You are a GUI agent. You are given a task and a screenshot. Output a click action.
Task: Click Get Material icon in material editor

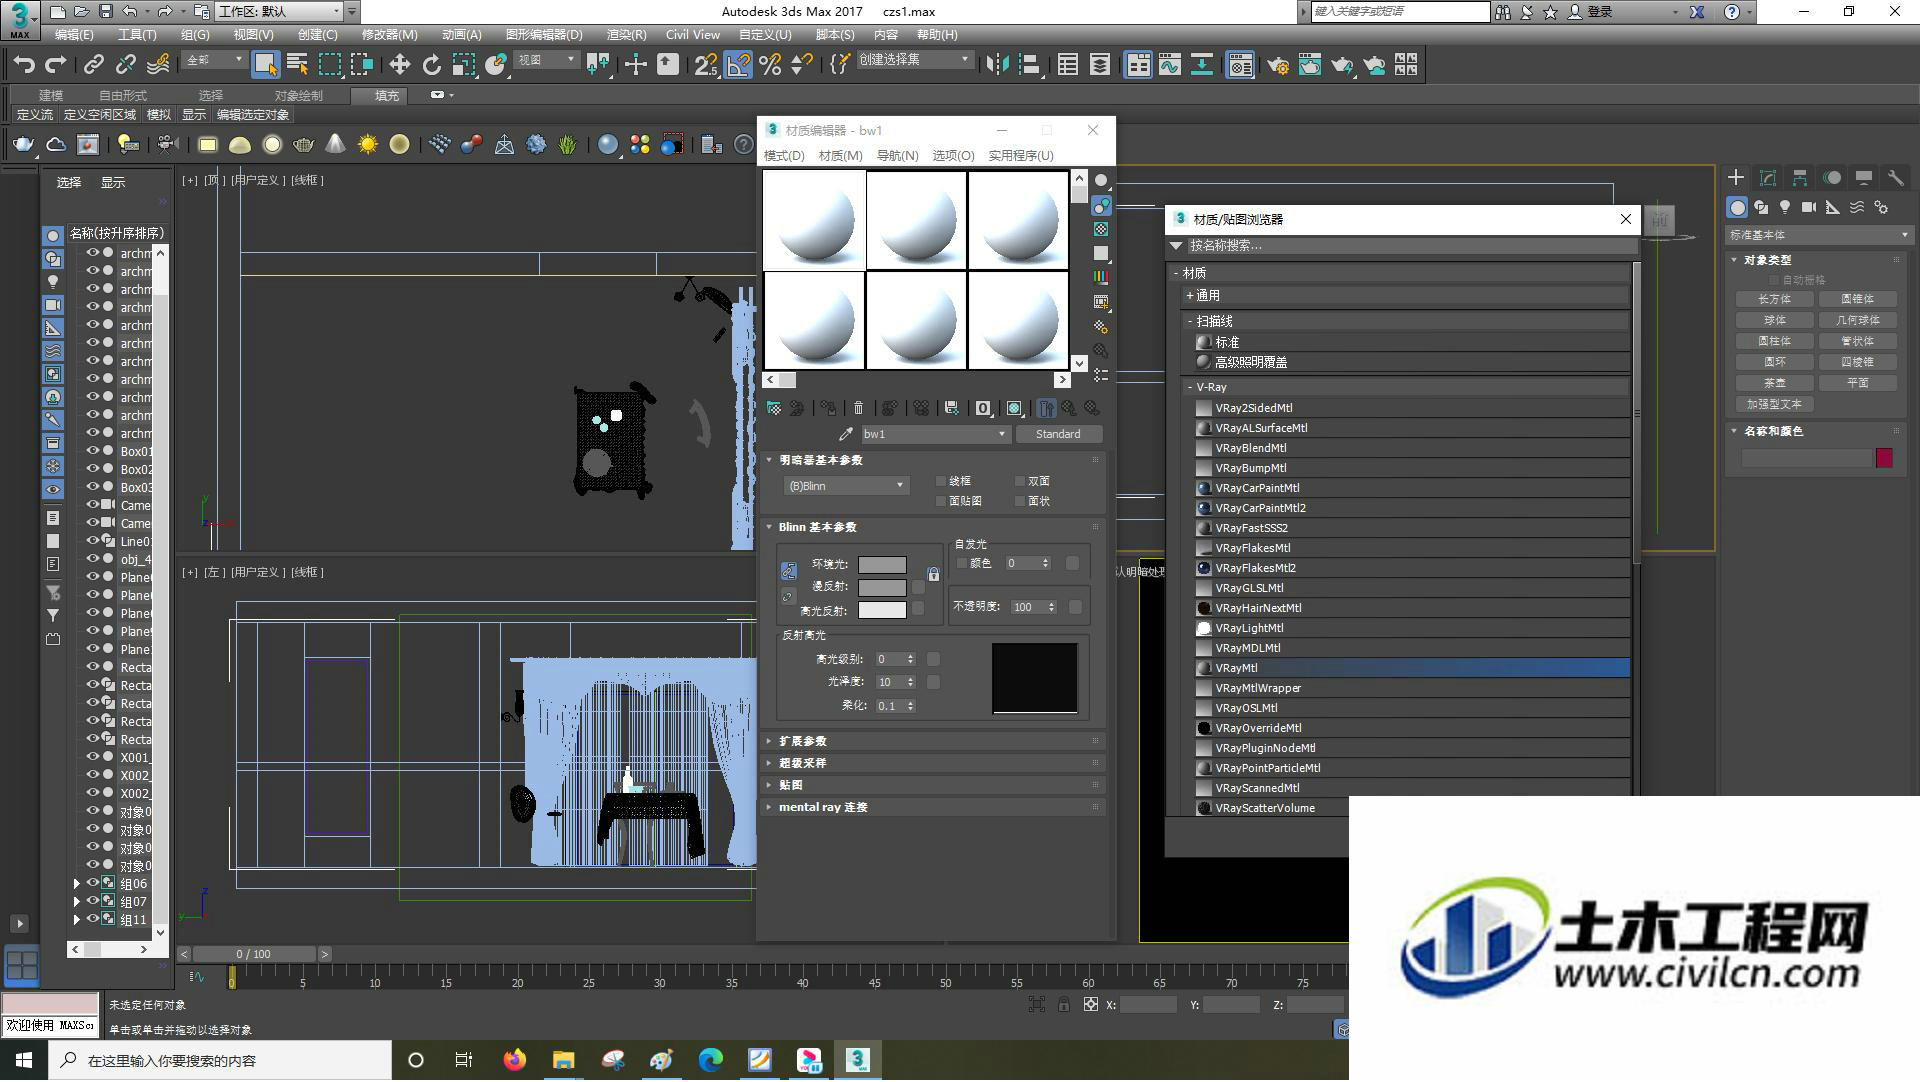(773, 408)
